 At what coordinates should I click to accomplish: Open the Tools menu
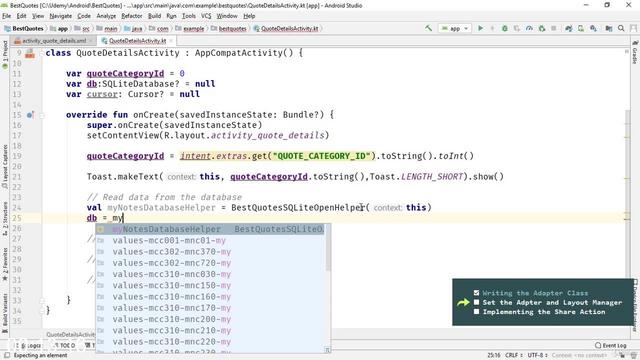point(189,16)
